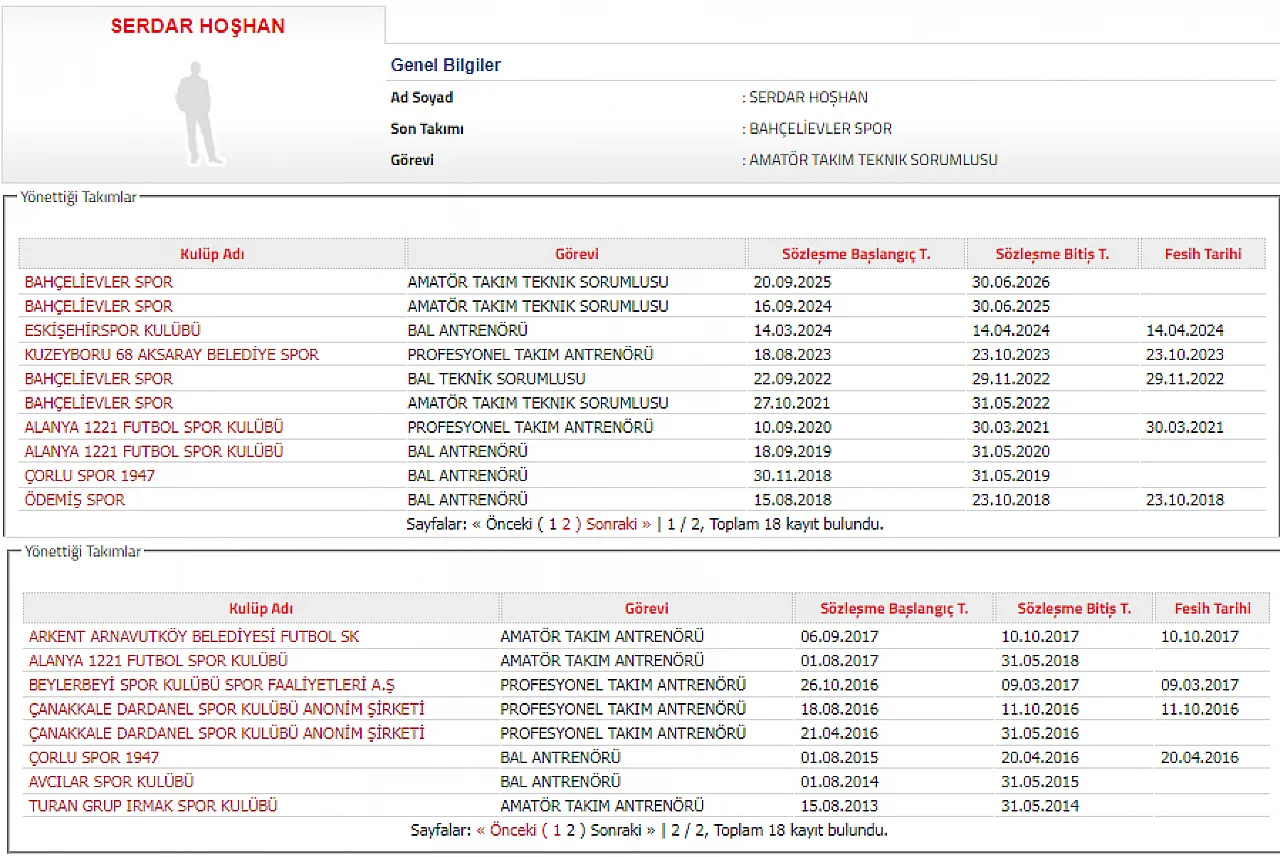Viewport: 1280px width, 857px height.
Task: Click the Ödemiş Spor club link
Action: [x=75, y=499]
